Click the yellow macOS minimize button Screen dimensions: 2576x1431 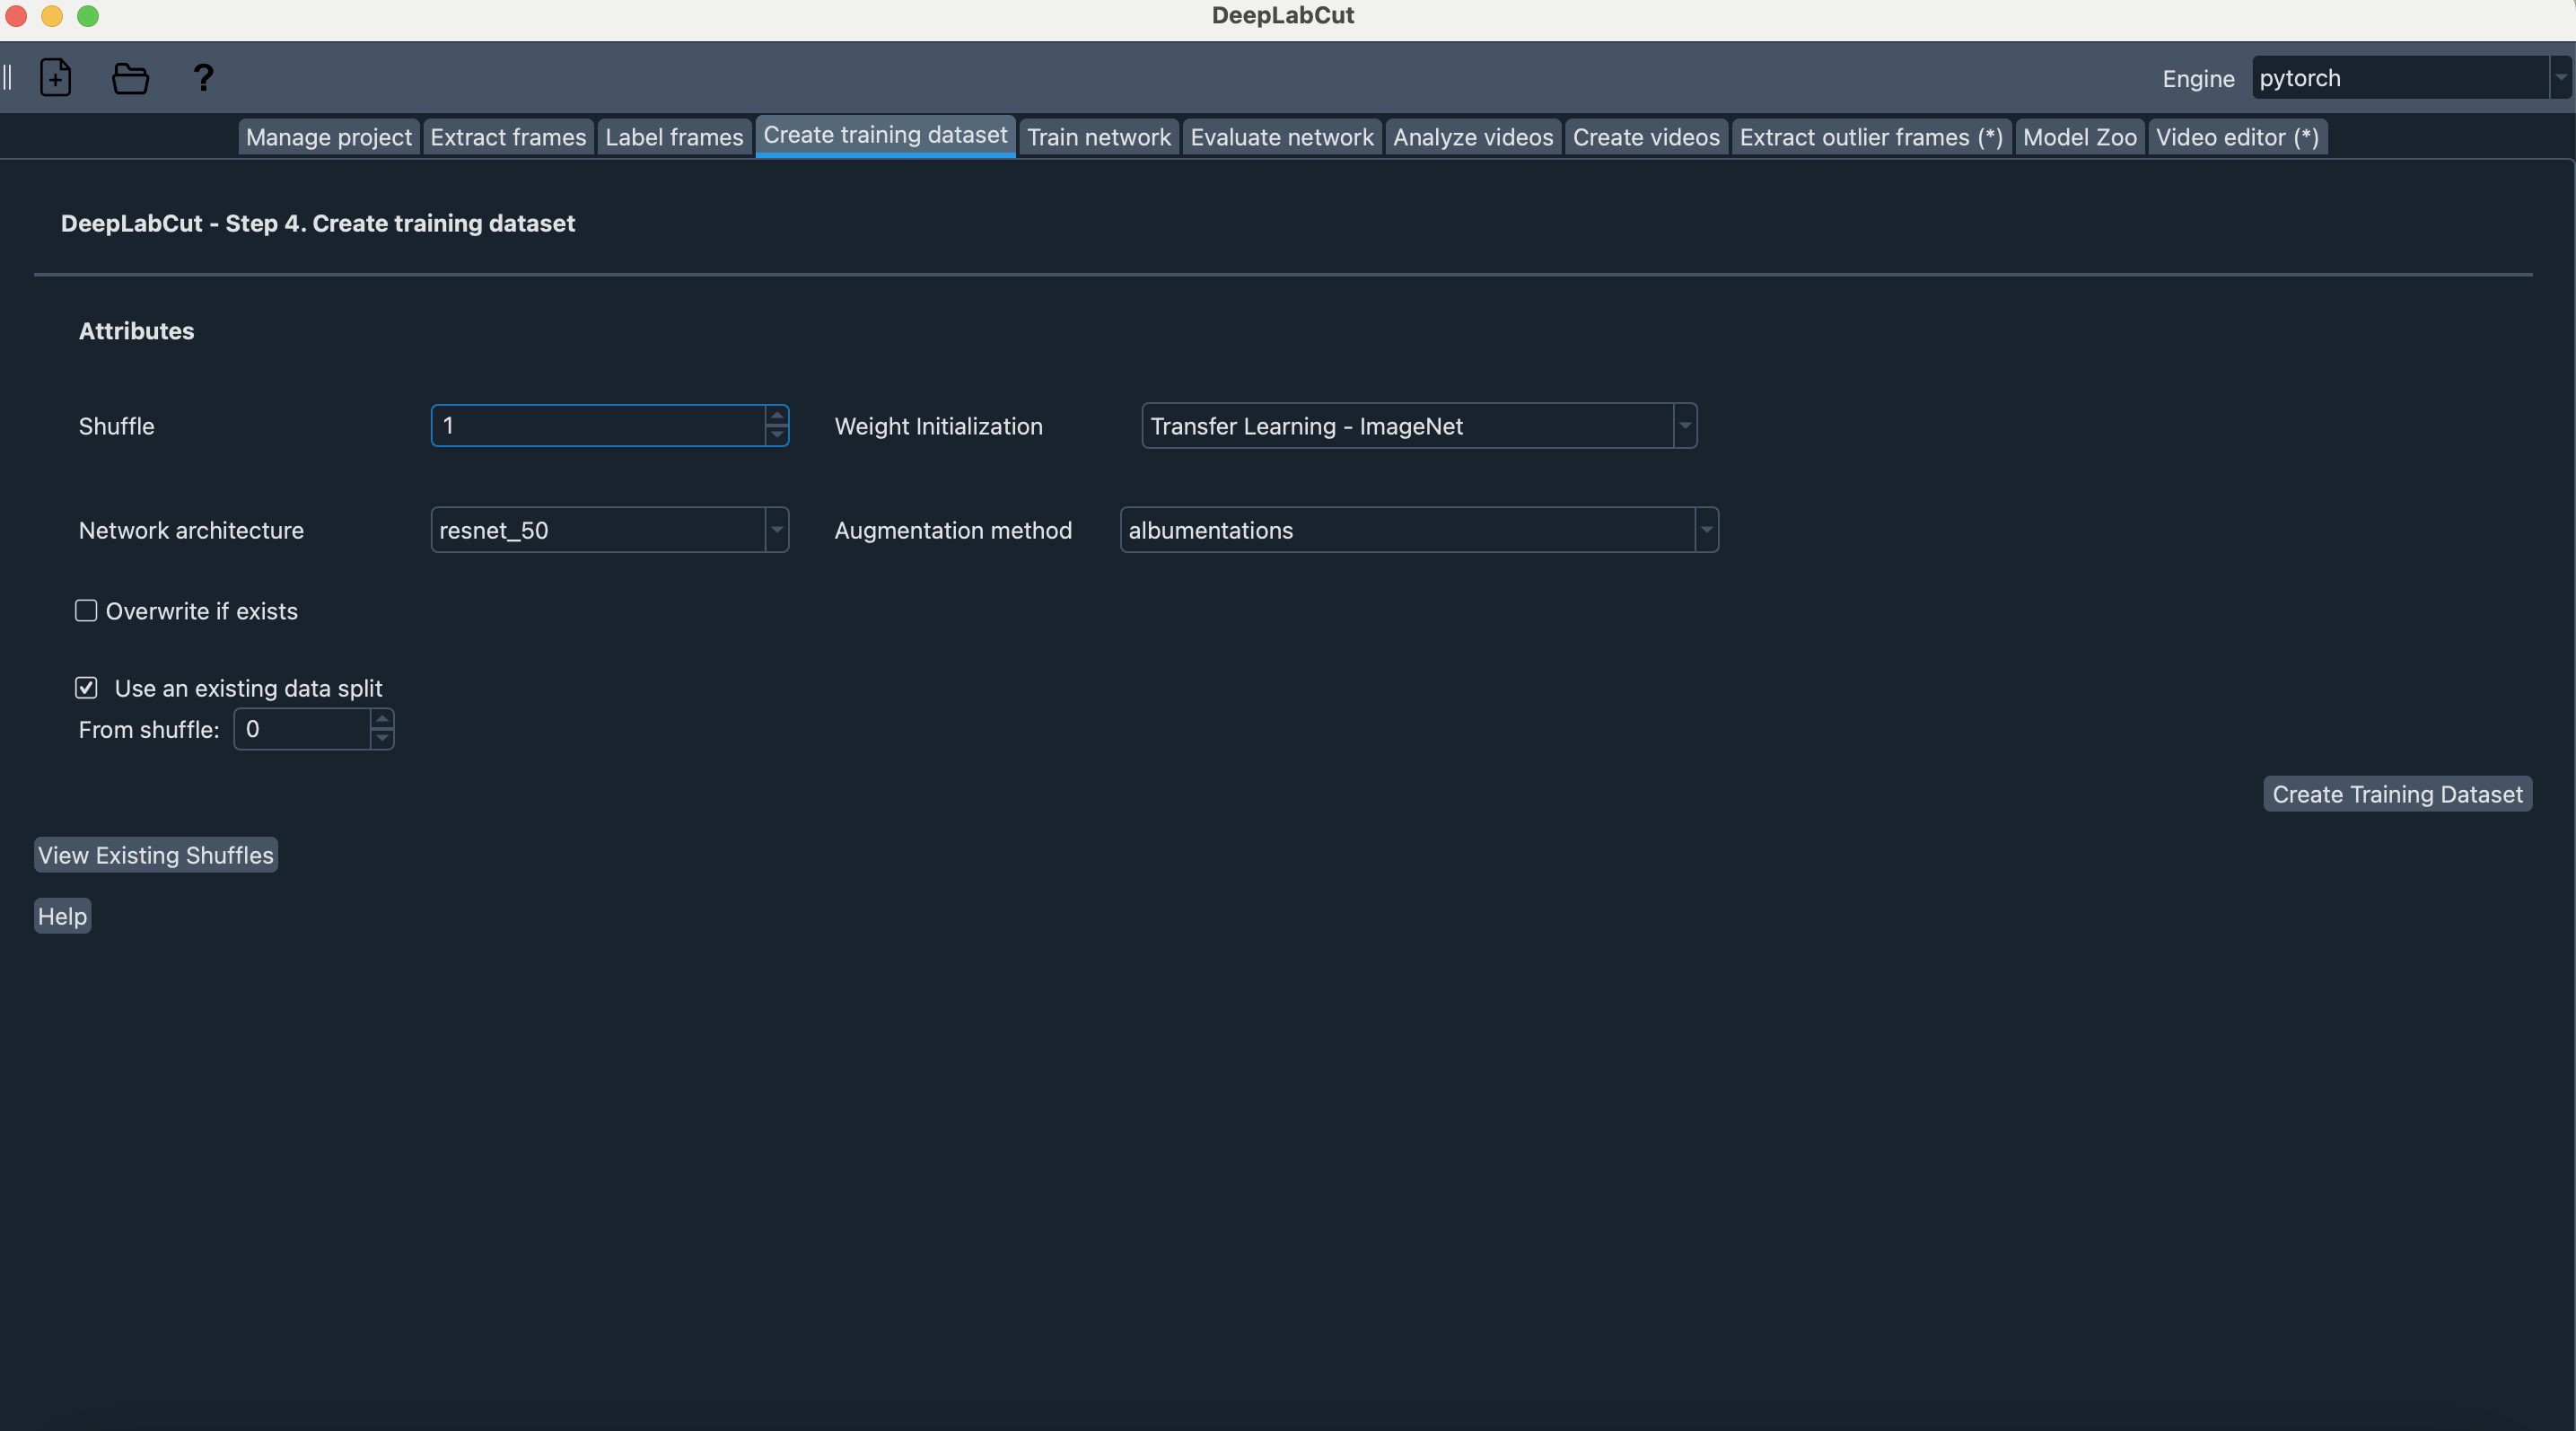point(52,15)
